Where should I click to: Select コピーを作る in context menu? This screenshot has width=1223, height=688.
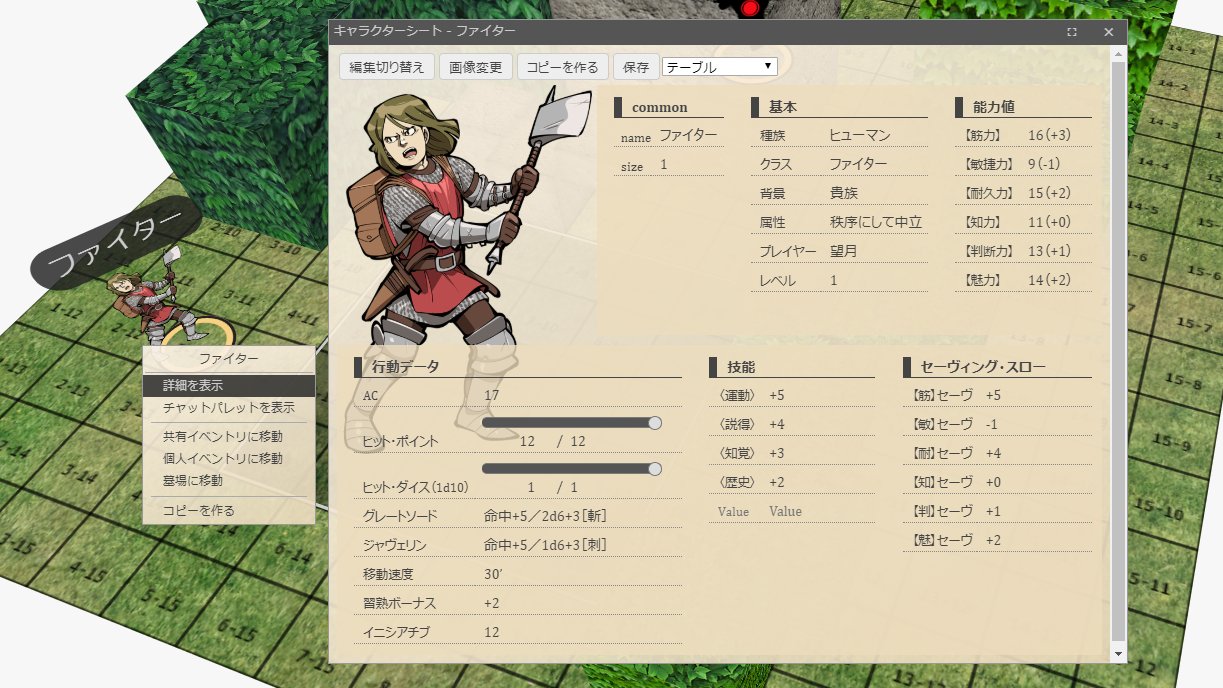tap(229, 510)
